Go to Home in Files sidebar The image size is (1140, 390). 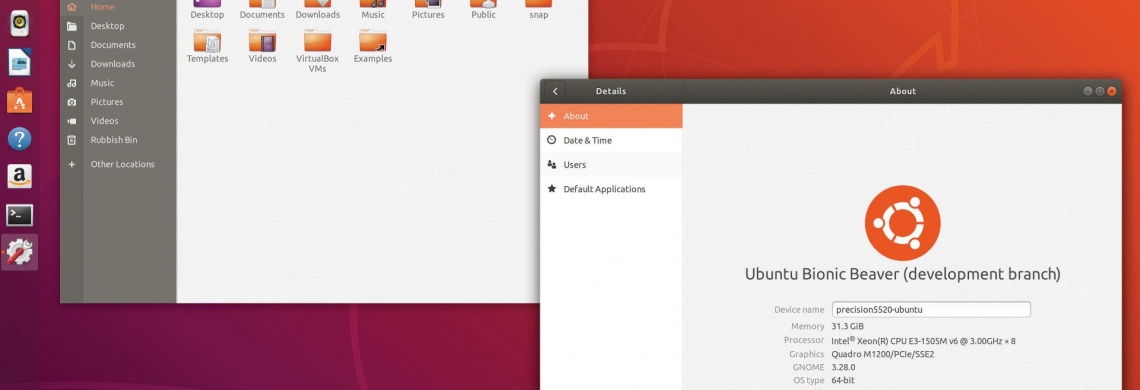click(x=118, y=7)
